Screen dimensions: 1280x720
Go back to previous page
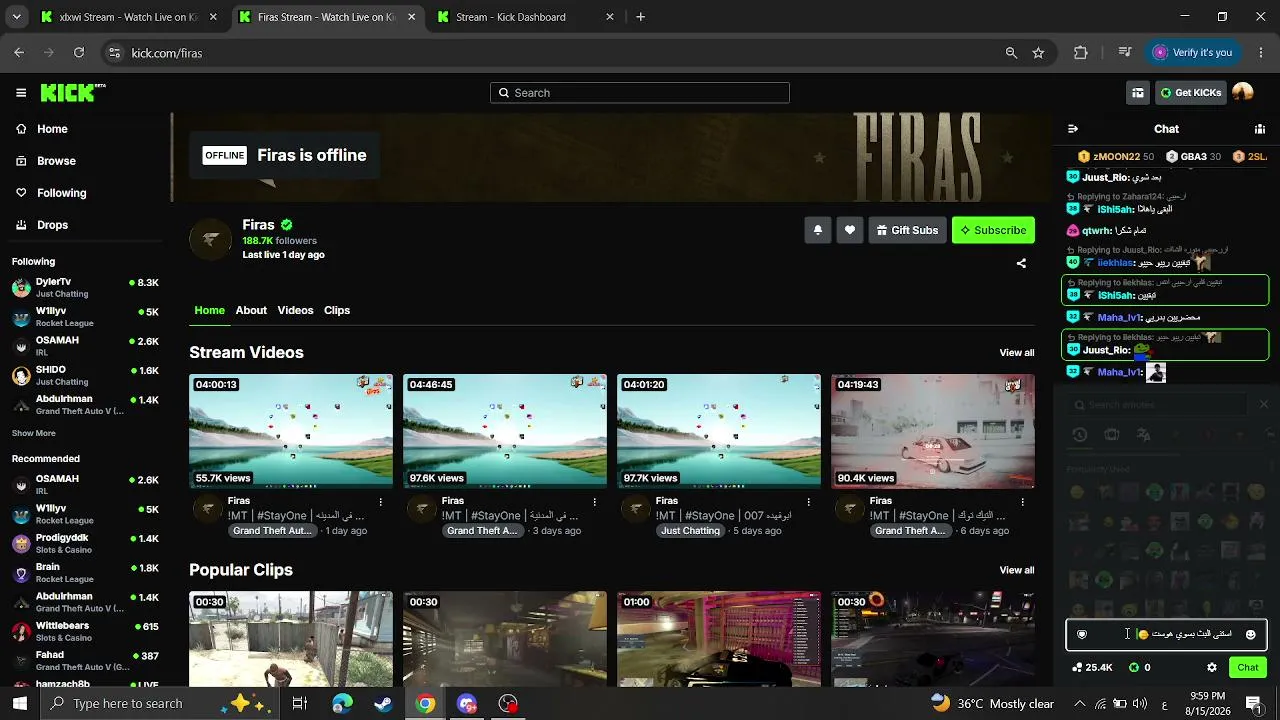coord(19,53)
